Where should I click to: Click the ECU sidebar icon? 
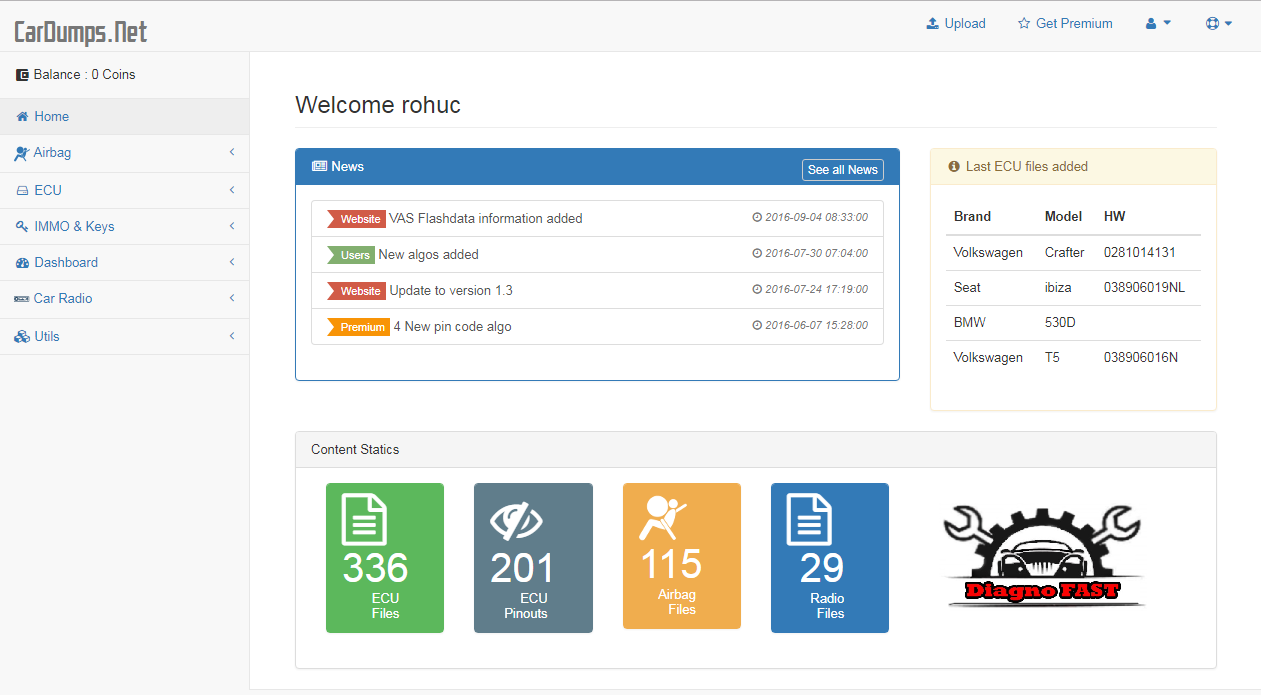point(22,190)
